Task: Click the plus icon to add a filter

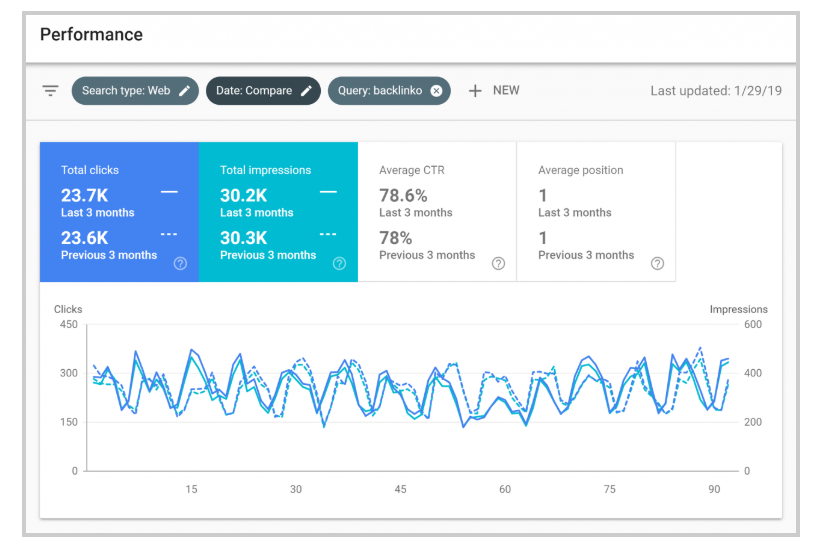Action: pyautogui.click(x=475, y=91)
